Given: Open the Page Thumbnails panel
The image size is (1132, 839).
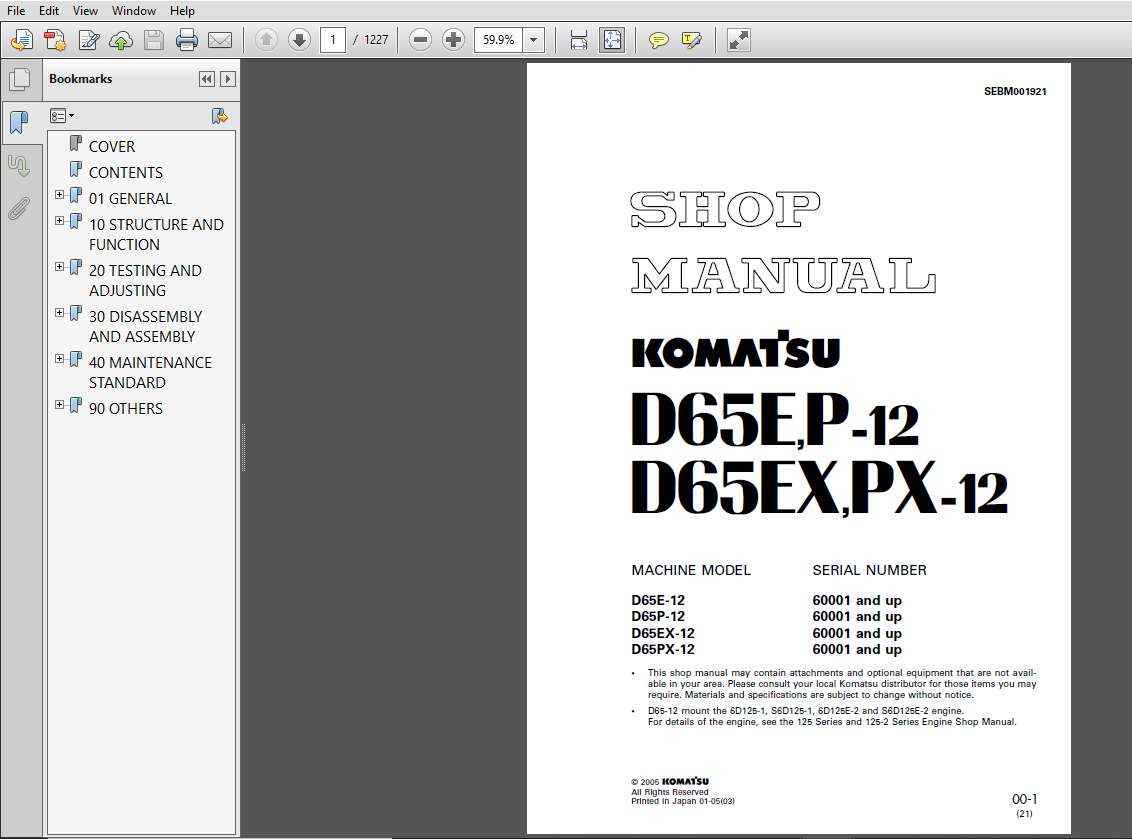Looking at the screenshot, I should (x=19, y=79).
